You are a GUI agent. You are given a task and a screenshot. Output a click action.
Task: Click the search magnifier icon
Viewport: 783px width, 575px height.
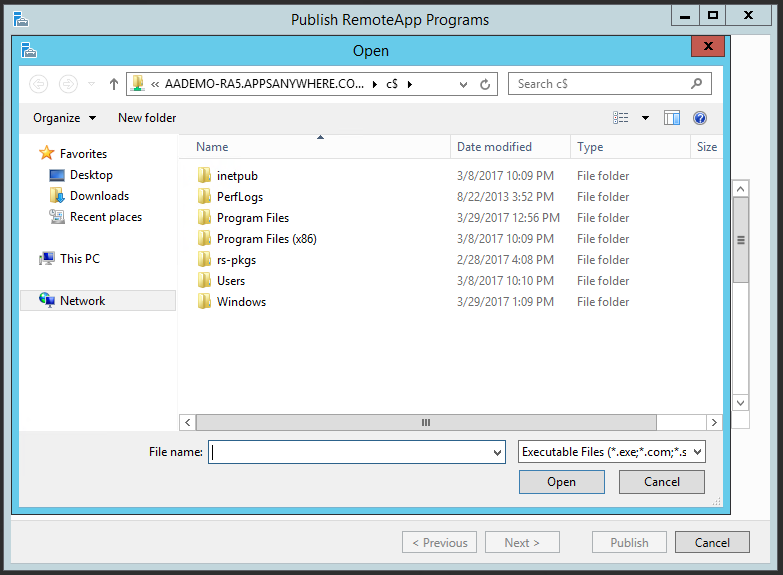(x=697, y=84)
